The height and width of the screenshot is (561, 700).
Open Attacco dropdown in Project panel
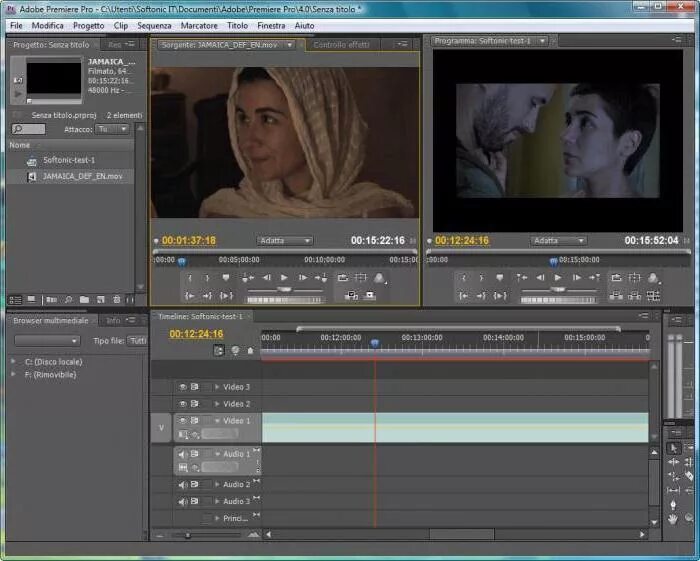tap(112, 129)
